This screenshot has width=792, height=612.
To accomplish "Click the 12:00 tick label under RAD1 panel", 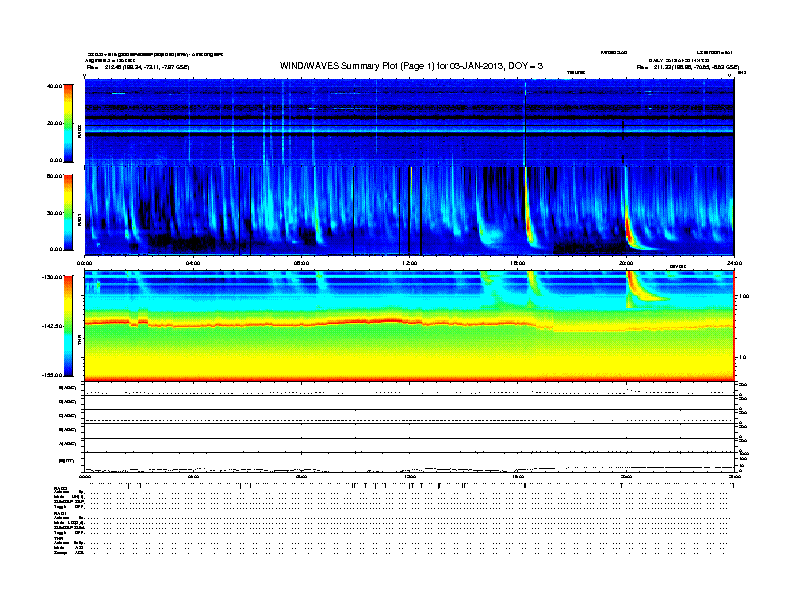I will coord(410,263).
